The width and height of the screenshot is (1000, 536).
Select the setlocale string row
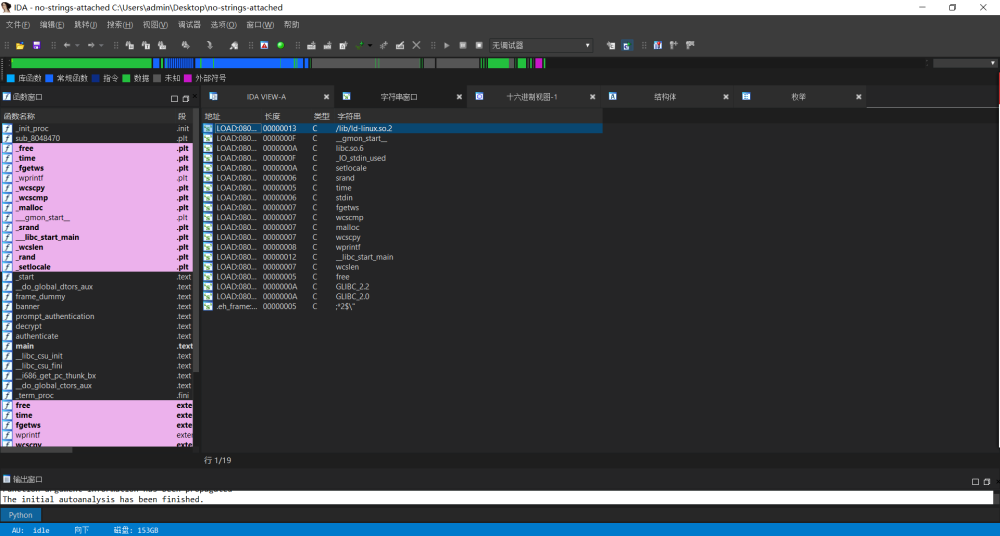point(402,168)
